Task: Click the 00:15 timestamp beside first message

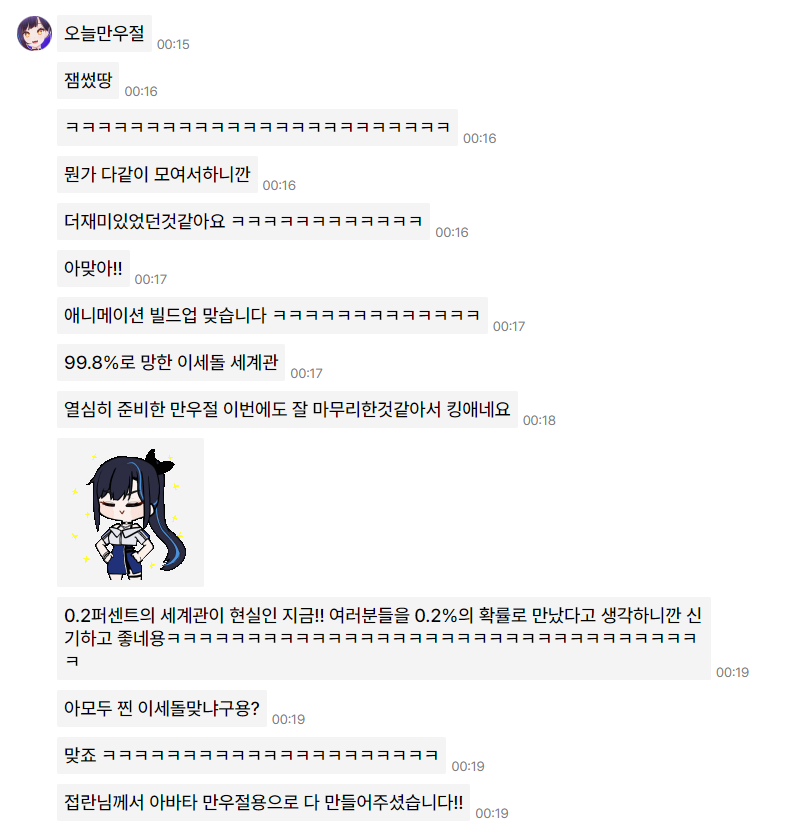Action: click(173, 44)
